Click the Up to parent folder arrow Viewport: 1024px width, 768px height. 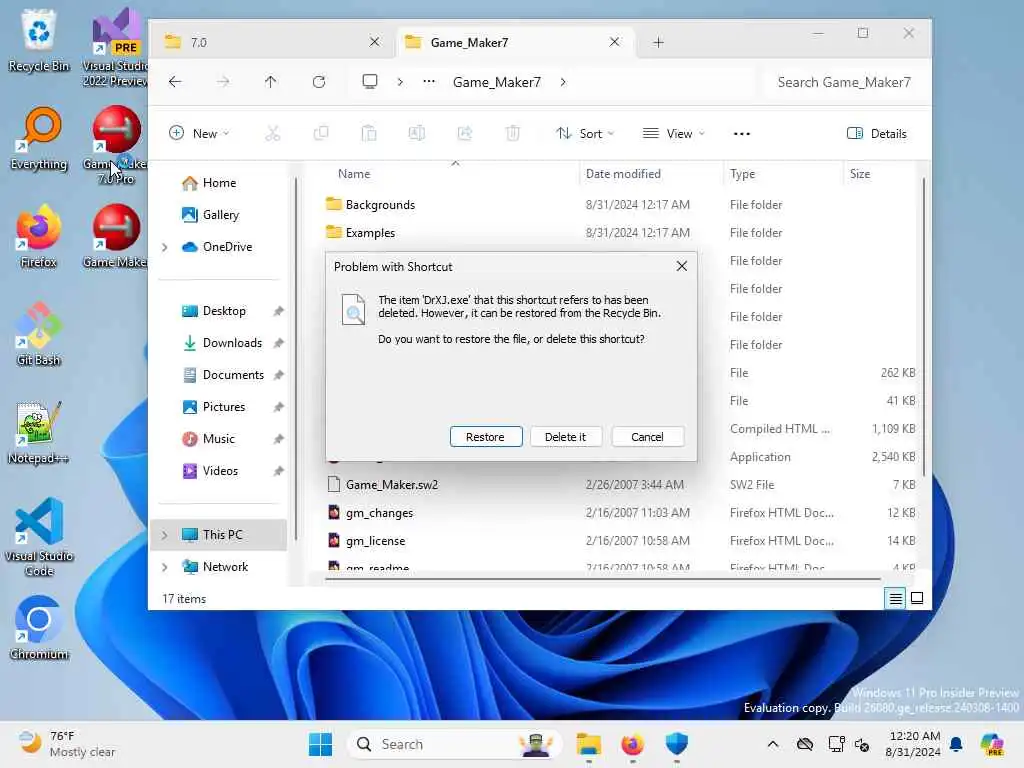click(x=270, y=82)
